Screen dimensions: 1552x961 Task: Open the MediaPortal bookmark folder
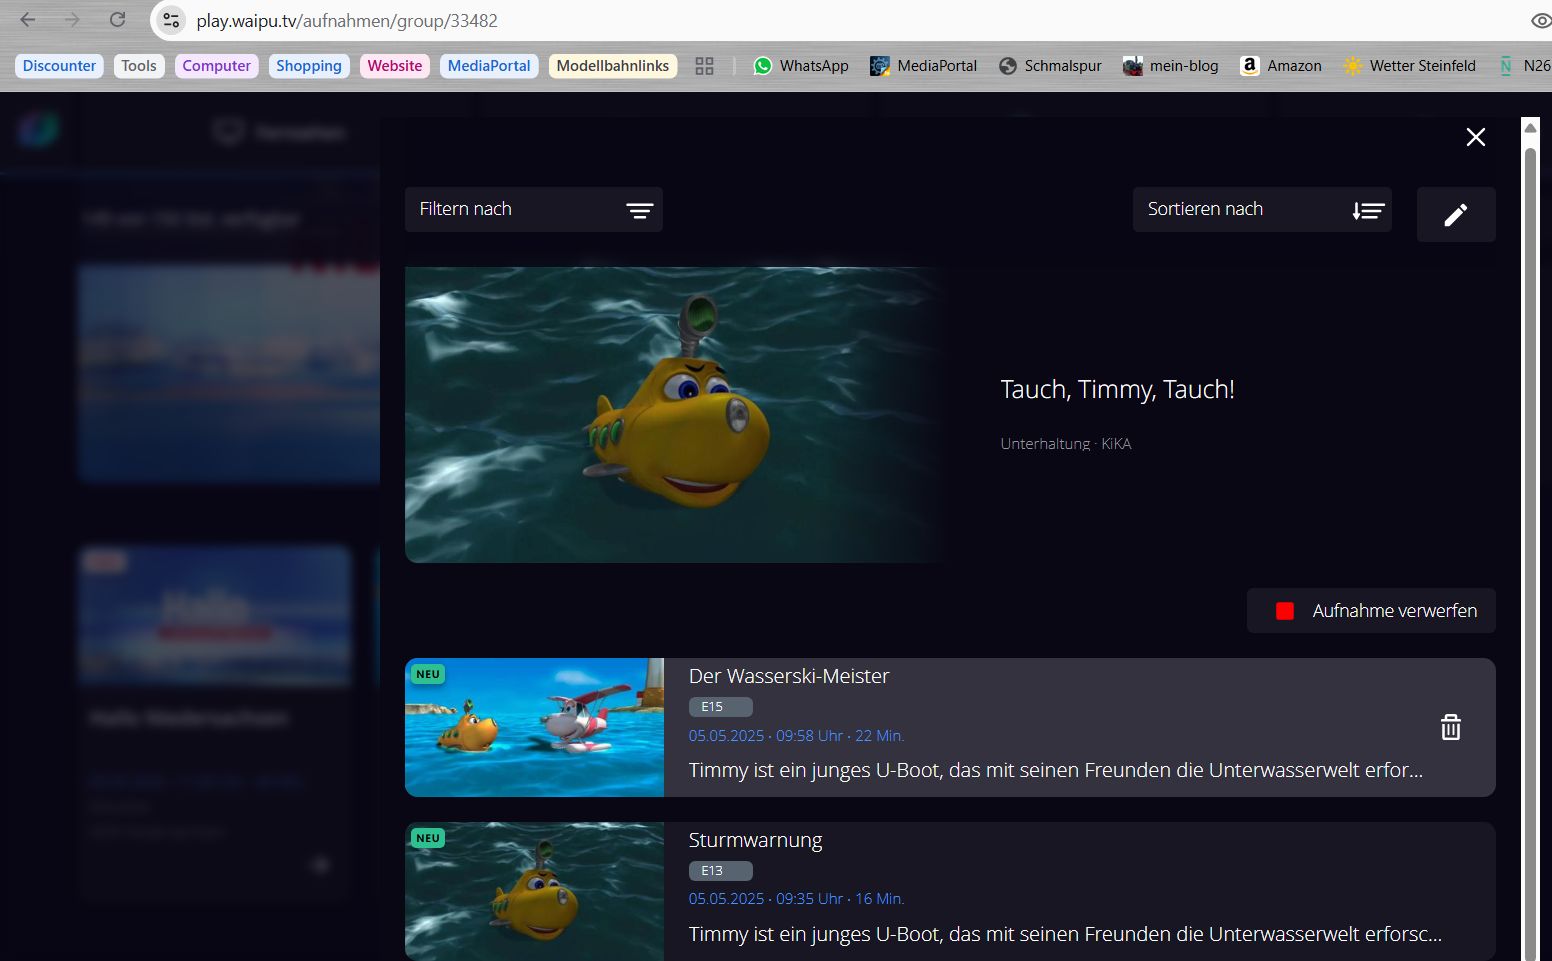pyautogui.click(x=489, y=66)
